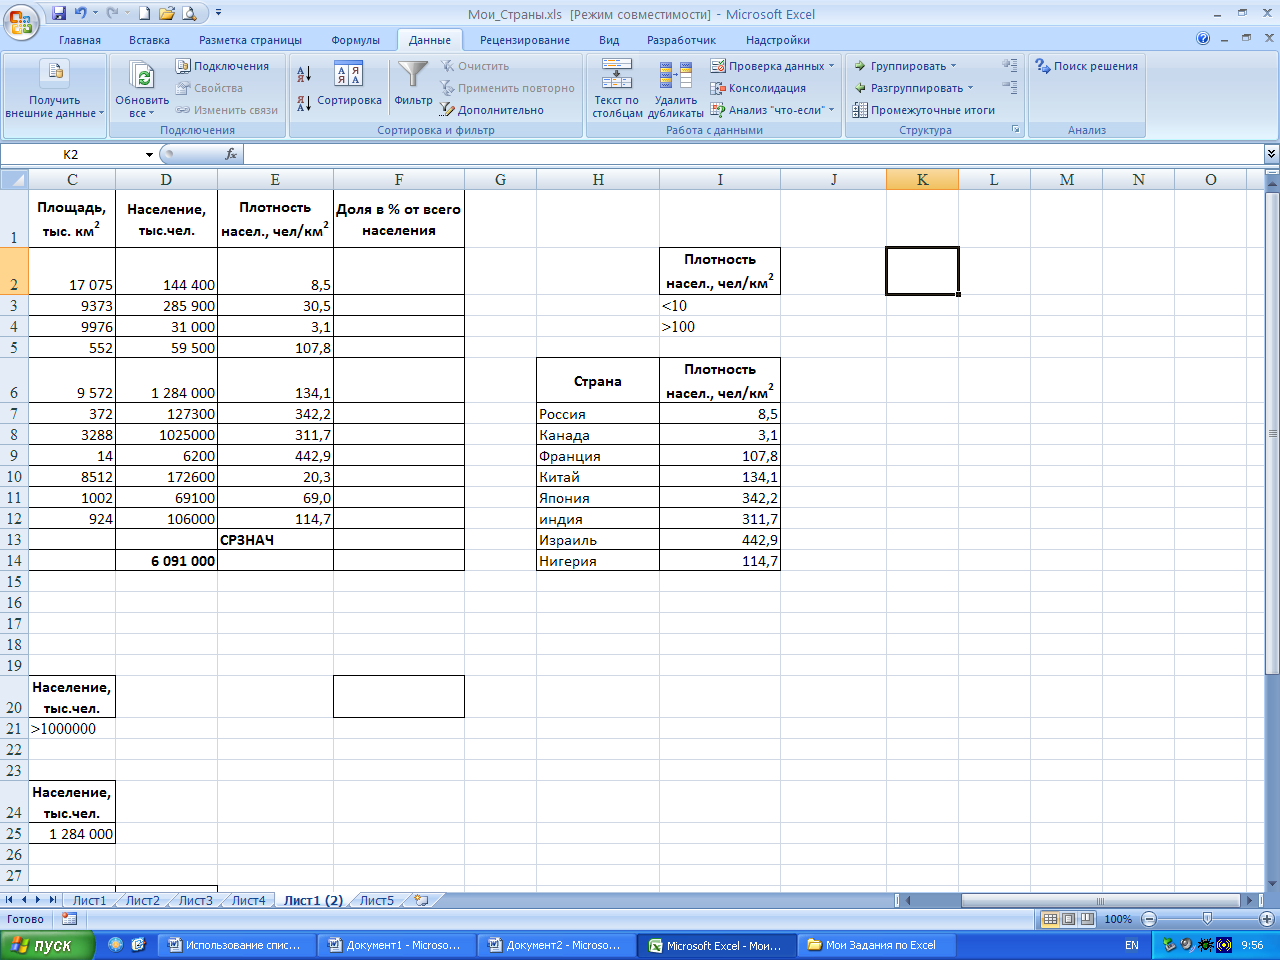Switch to Normal view button
This screenshot has height=960, width=1280.
(x=1050, y=919)
